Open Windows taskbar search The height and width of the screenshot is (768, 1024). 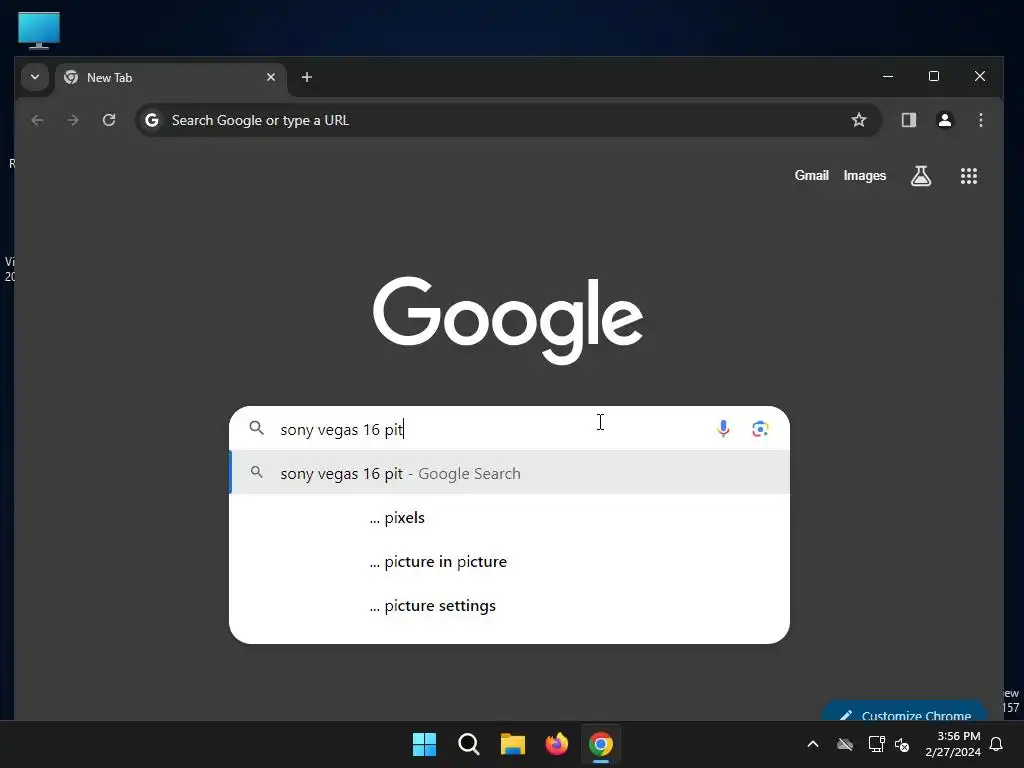tap(468, 744)
